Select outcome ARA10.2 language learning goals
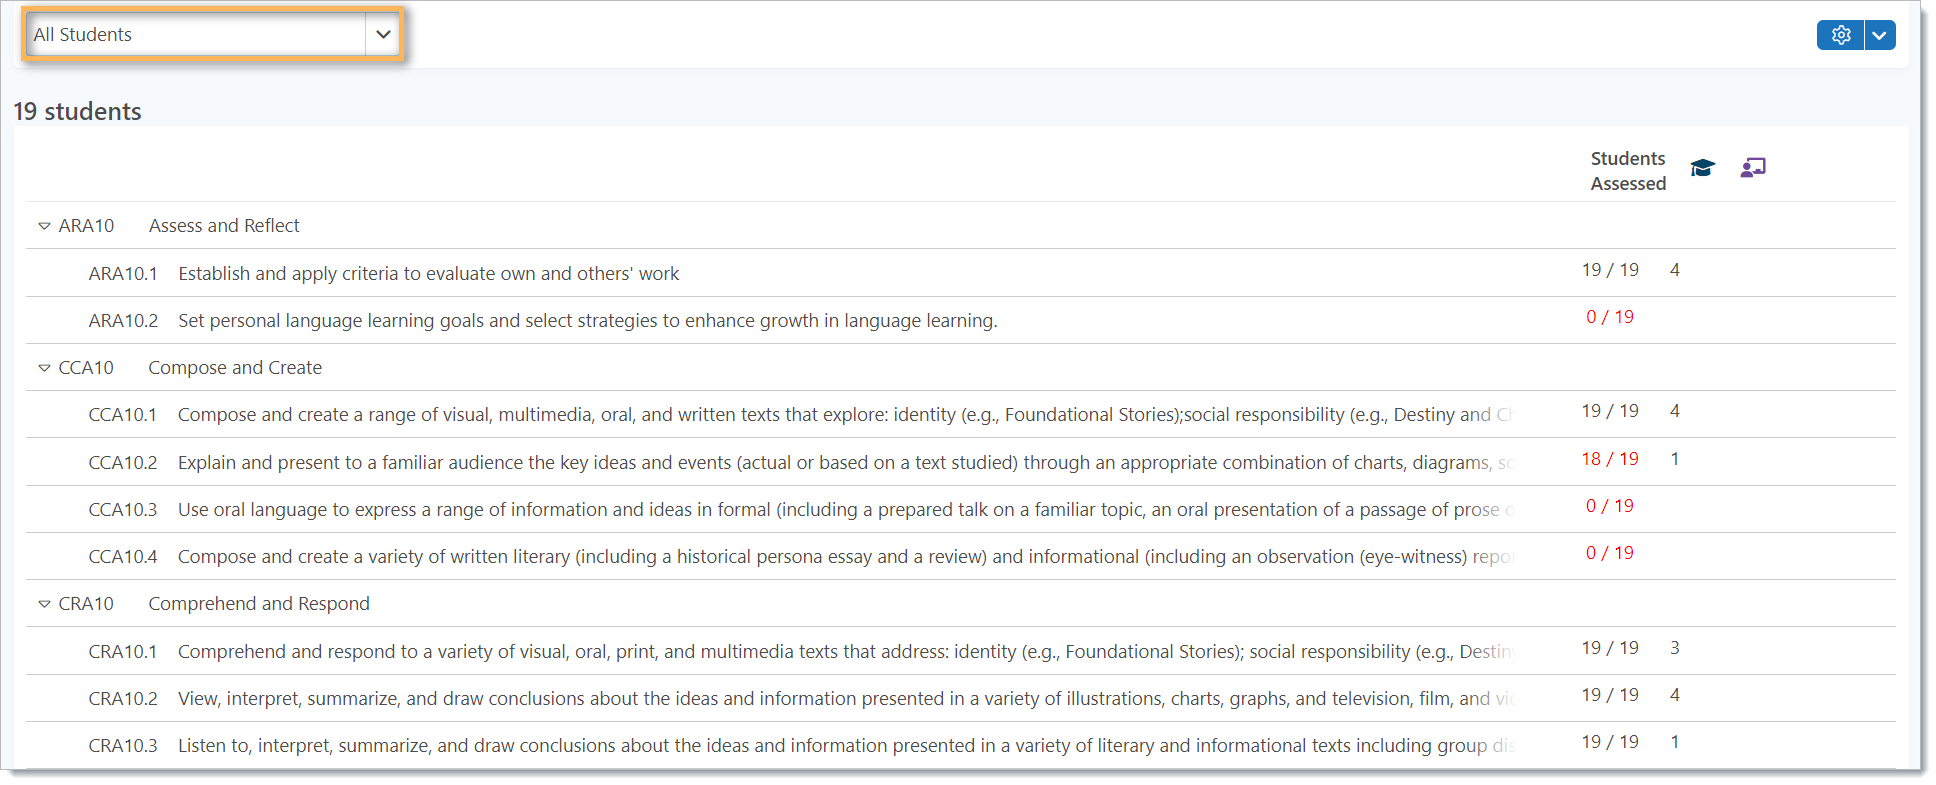 point(960,320)
